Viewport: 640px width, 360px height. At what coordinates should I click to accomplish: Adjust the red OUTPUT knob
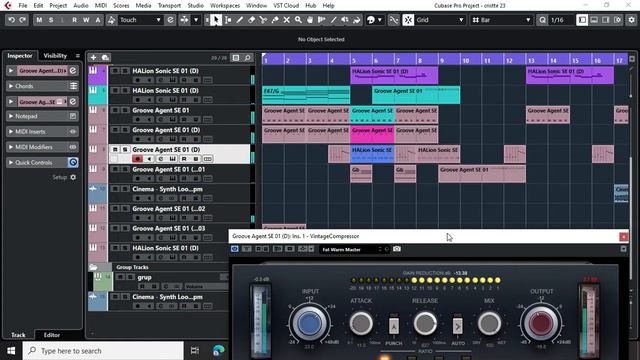point(541,323)
